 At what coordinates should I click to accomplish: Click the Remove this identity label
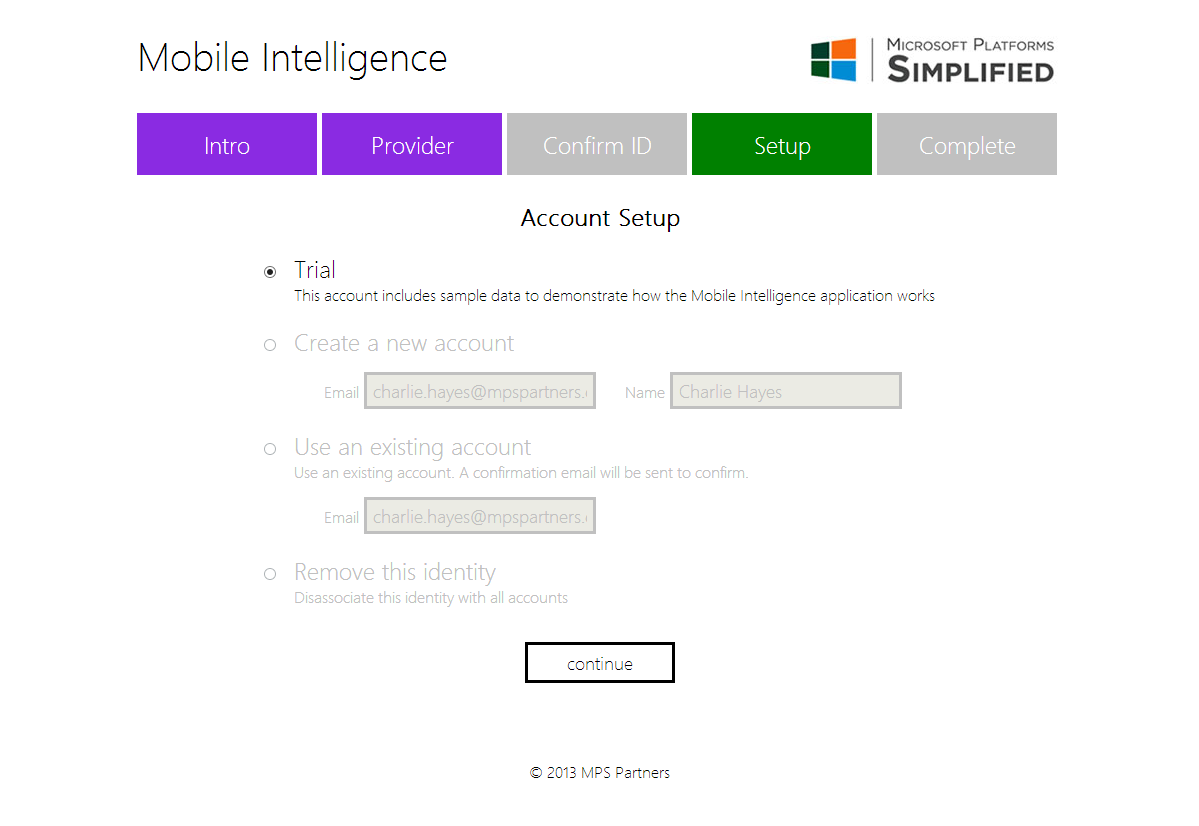click(395, 572)
